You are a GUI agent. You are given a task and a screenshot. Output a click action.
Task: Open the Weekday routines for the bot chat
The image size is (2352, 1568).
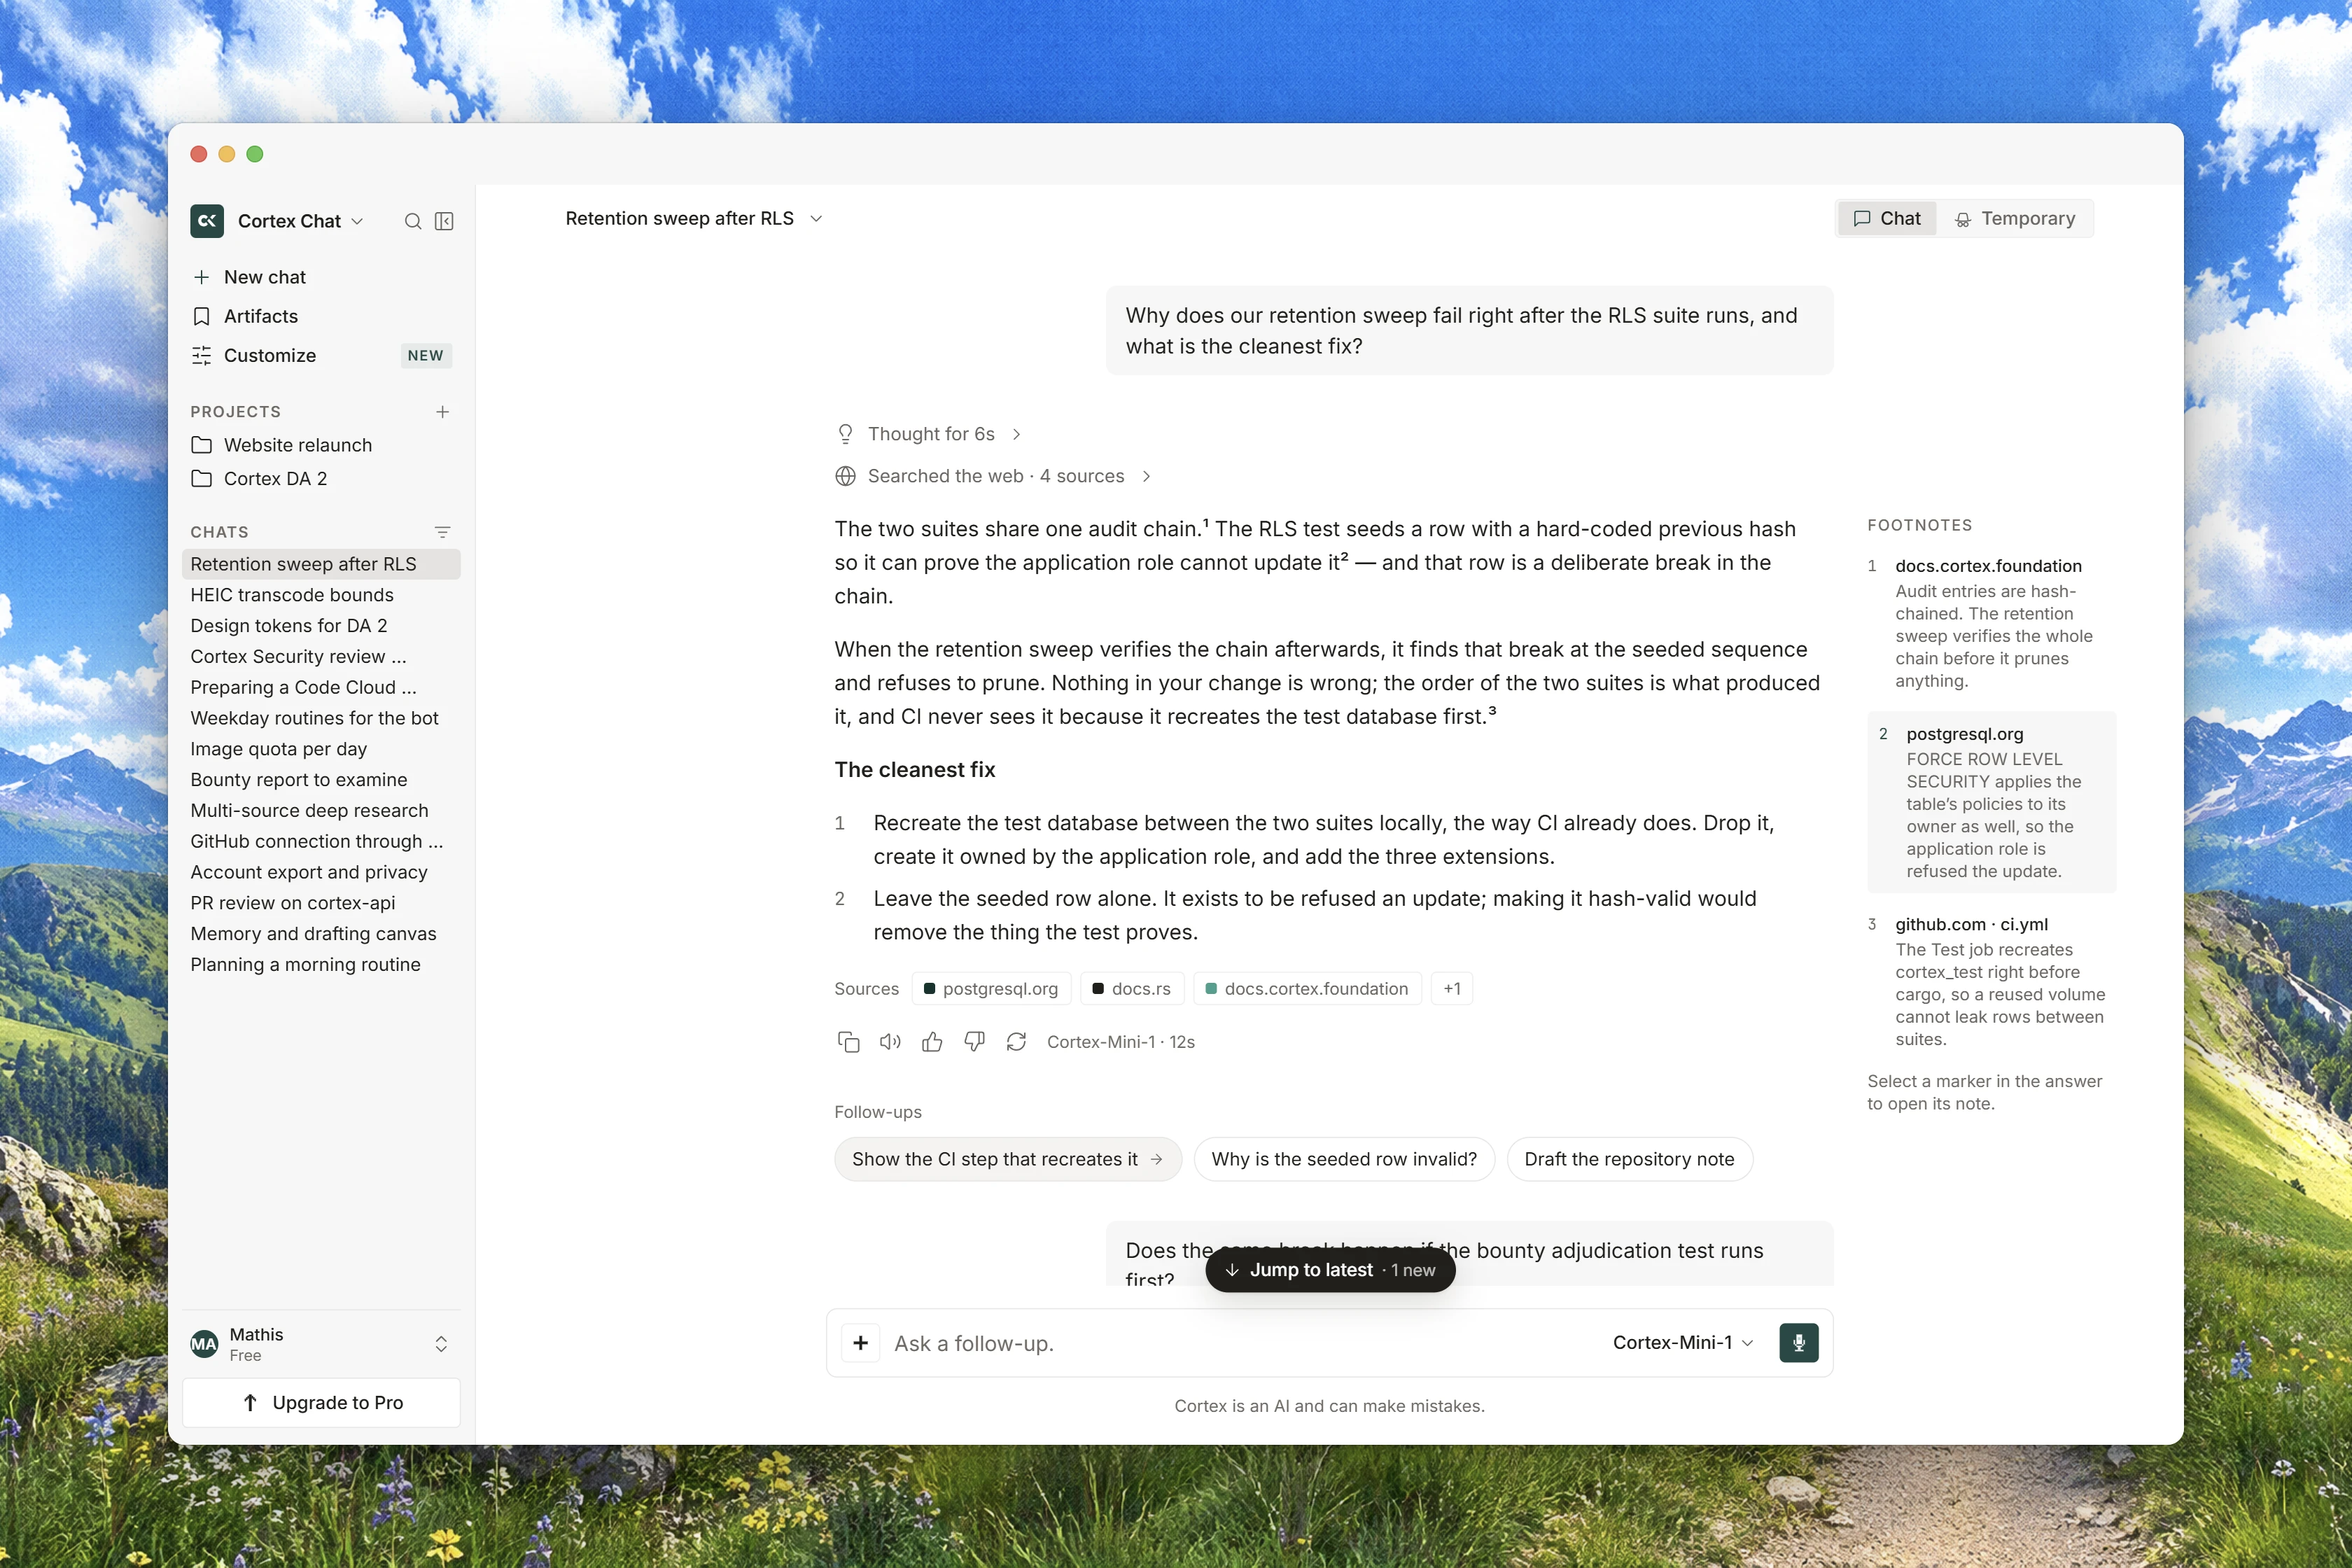pyautogui.click(x=321, y=718)
